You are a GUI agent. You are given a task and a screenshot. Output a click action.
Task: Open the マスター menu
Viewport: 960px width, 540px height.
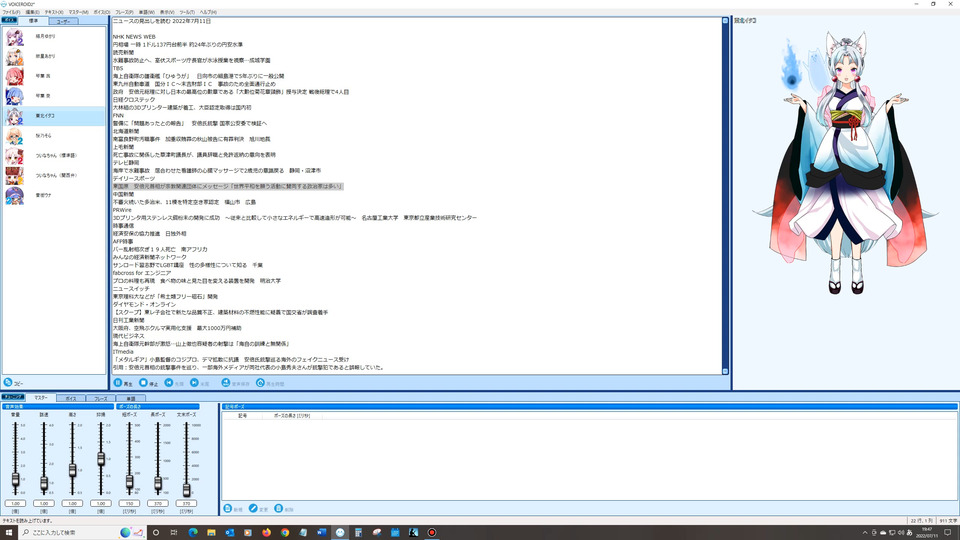[78, 12]
